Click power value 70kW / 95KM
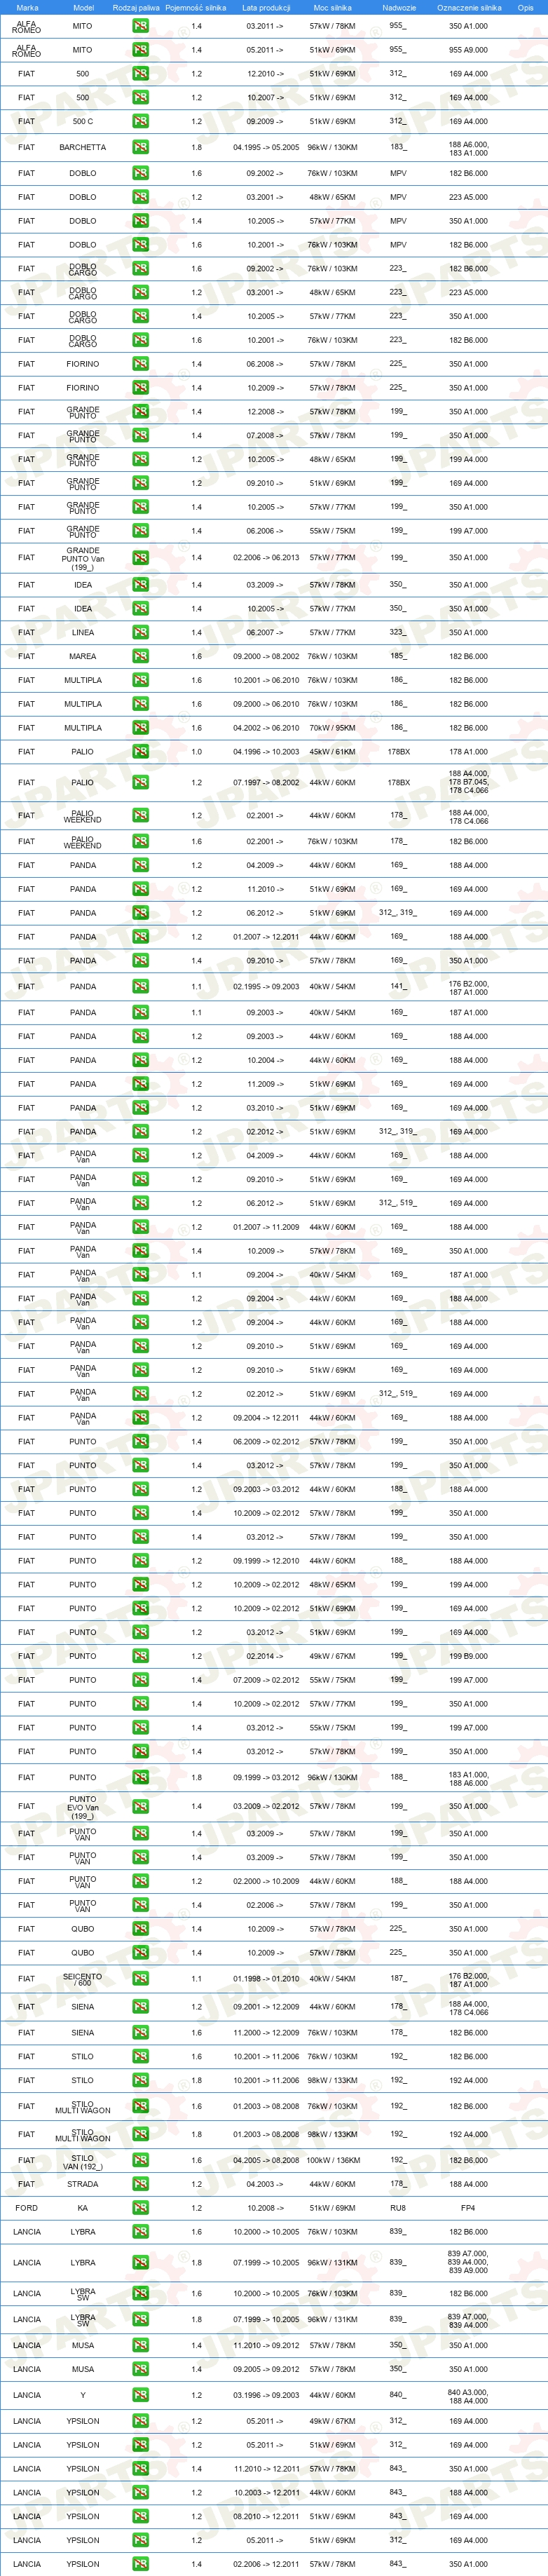The height and width of the screenshot is (2576, 548). (x=332, y=728)
